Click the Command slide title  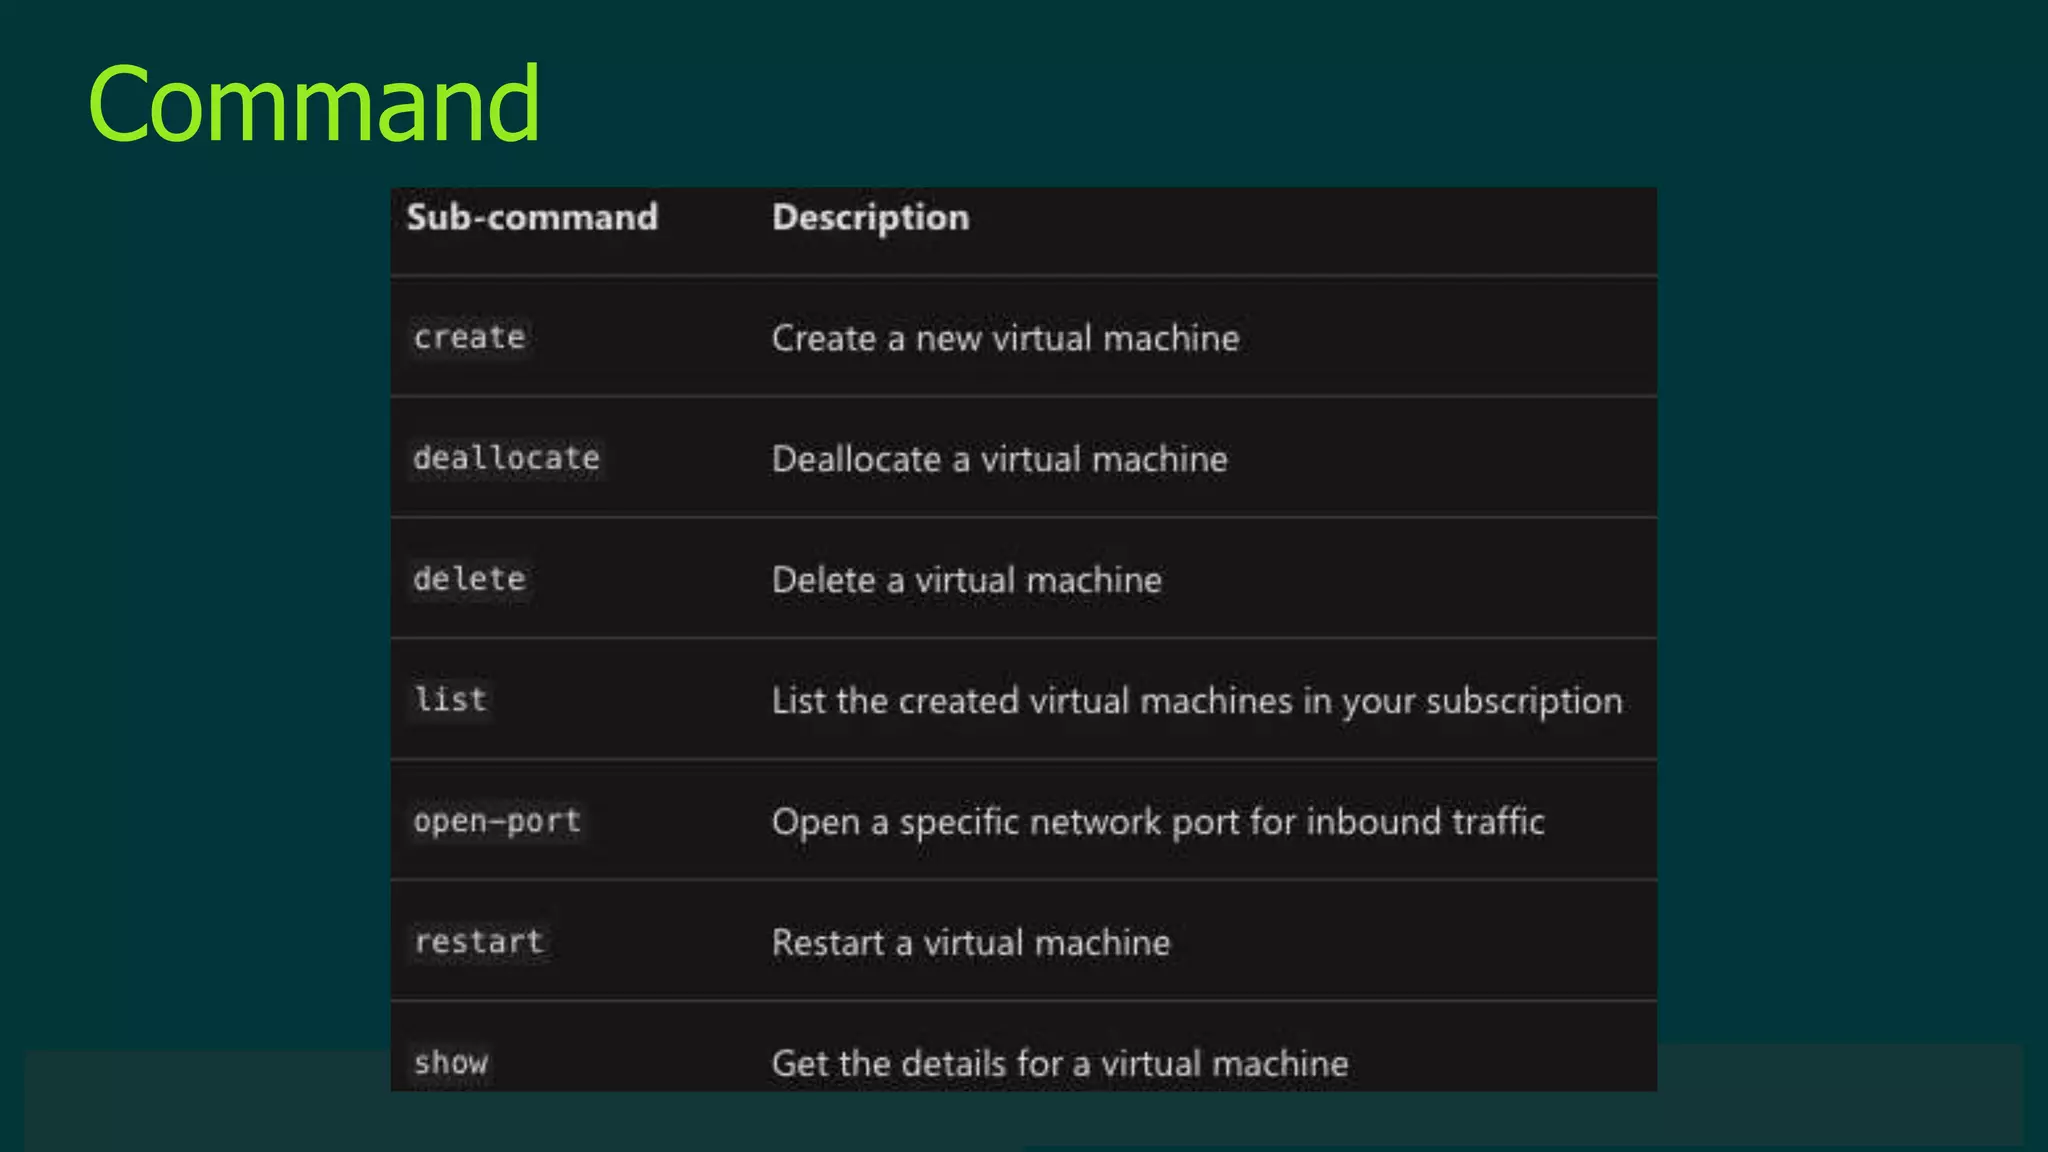[x=313, y=103]
